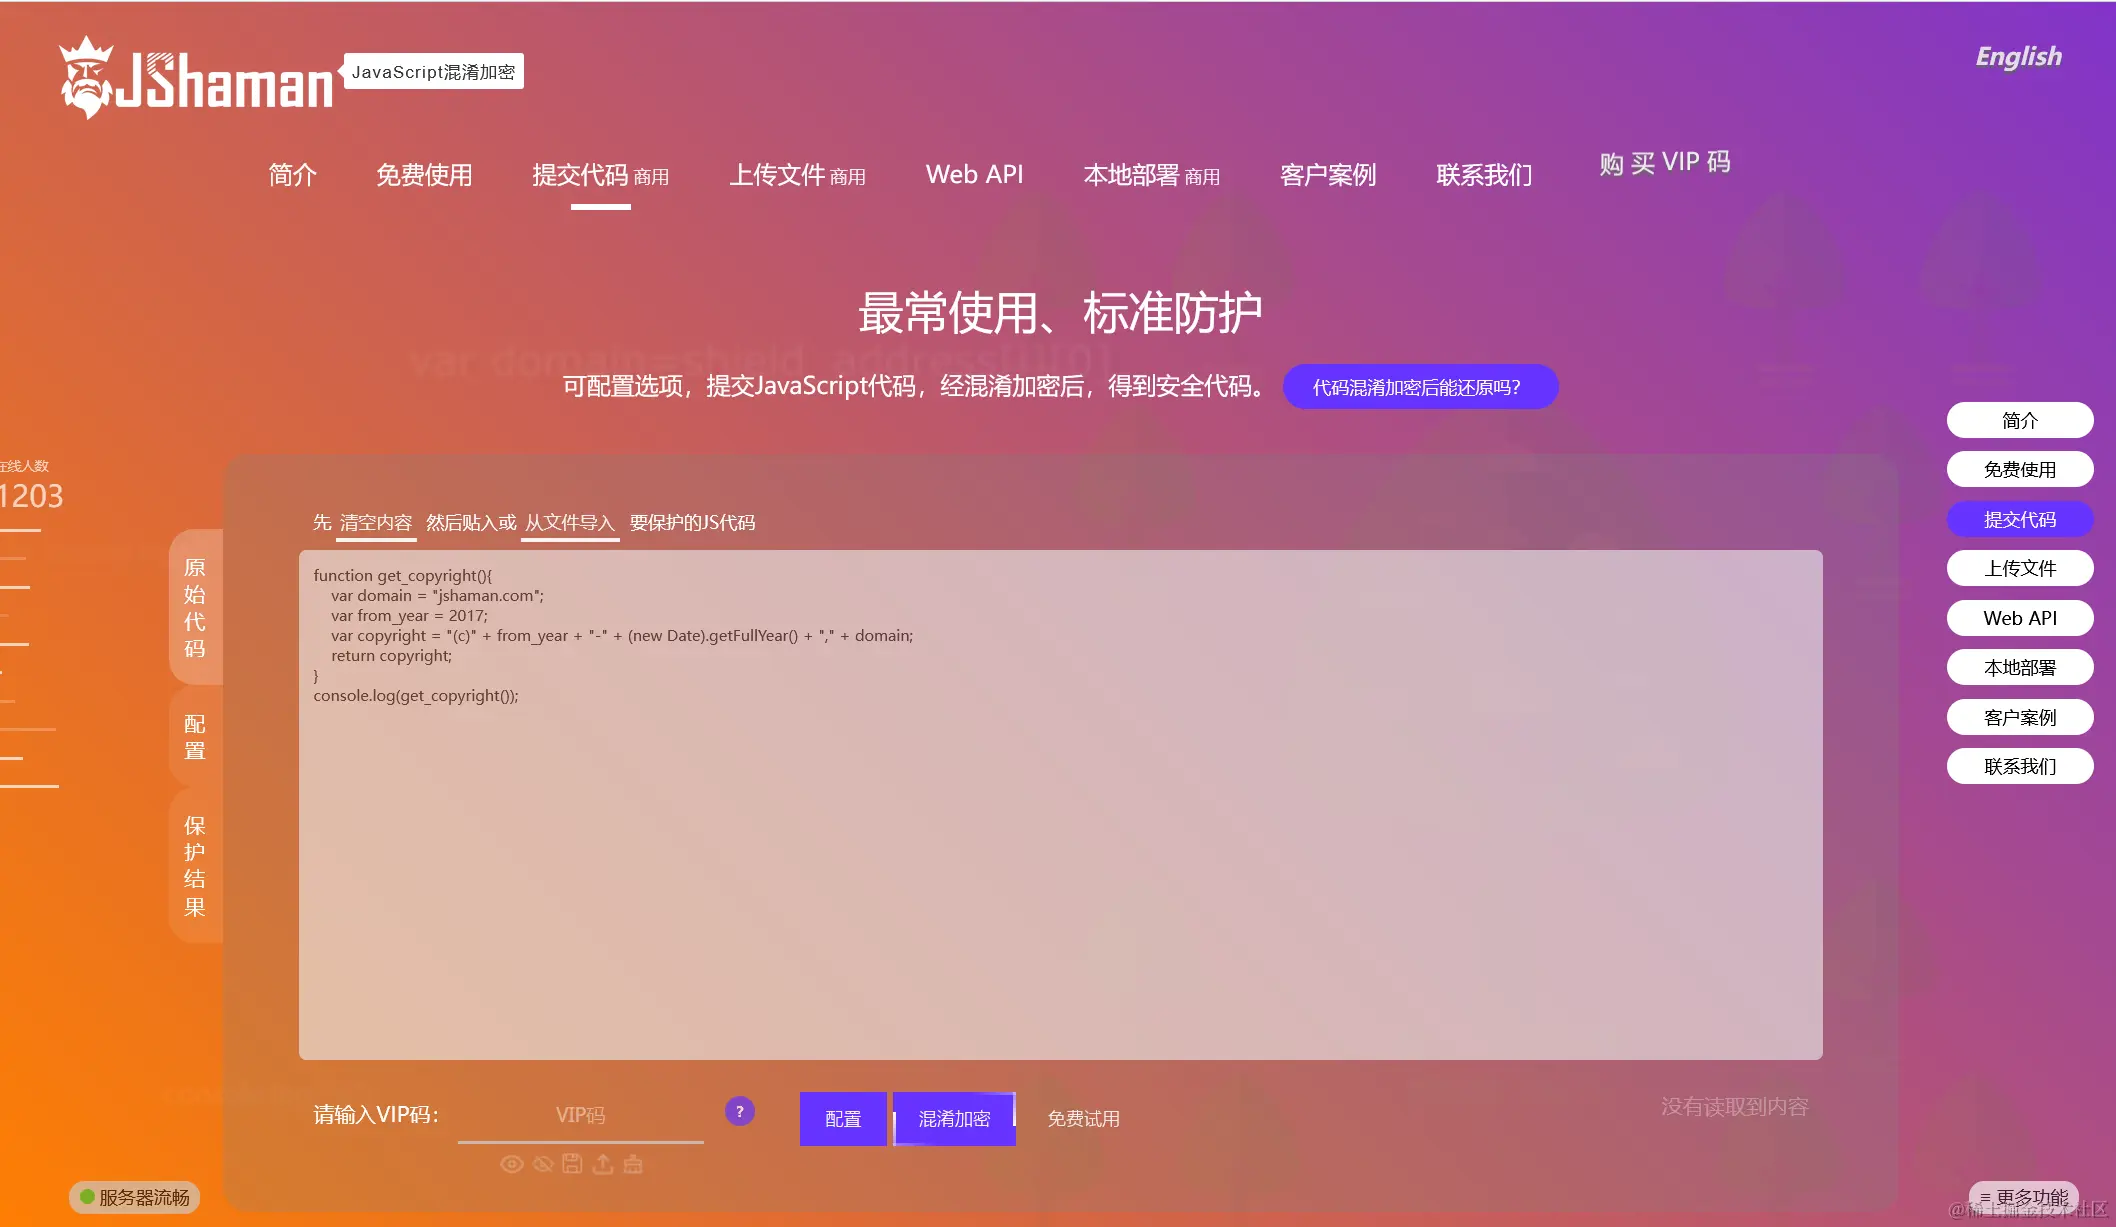Switch to the 配置 panel tab

click(x=195, y=736)
